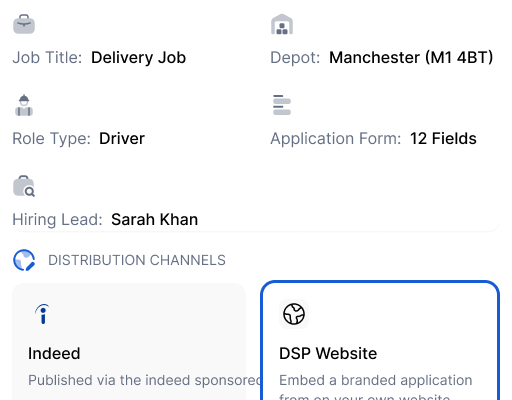Click the 'Application Form:' label
The width and height of the screenshot is (512, 400).
(336, 139)
